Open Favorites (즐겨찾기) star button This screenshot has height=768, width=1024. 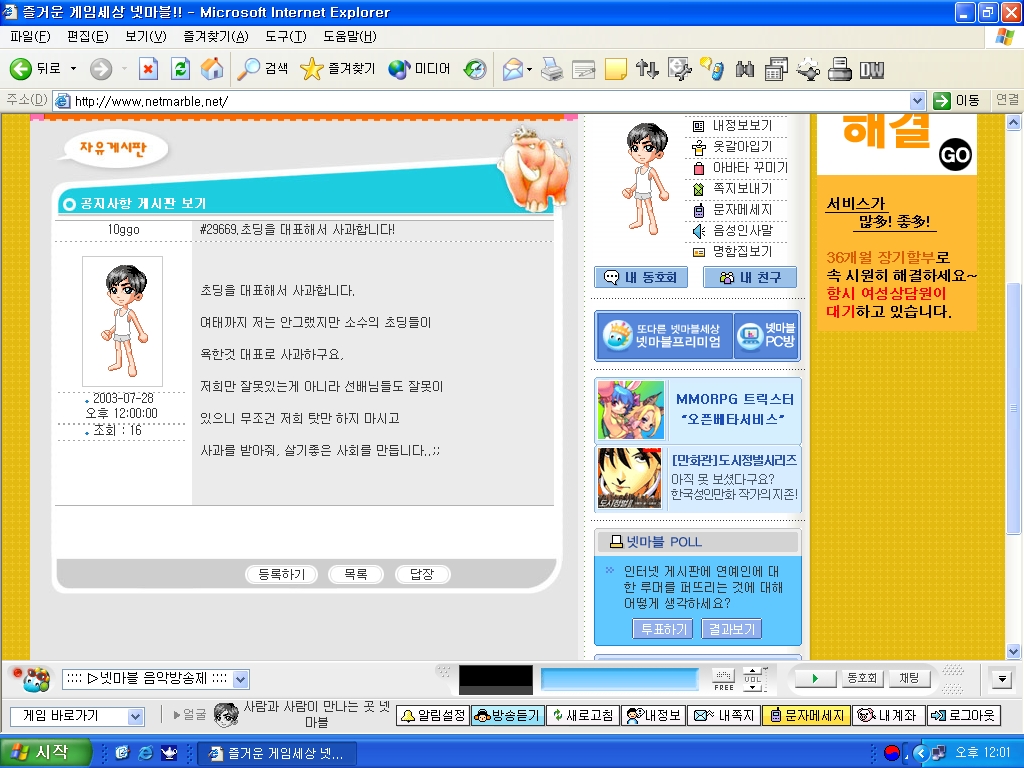pos(337,69)
